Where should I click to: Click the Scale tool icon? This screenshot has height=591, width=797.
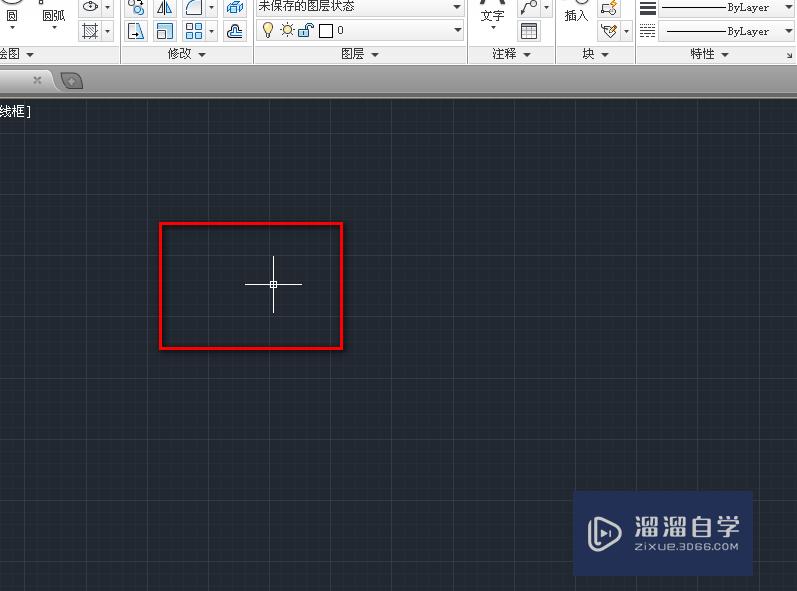tap(164, 31)
